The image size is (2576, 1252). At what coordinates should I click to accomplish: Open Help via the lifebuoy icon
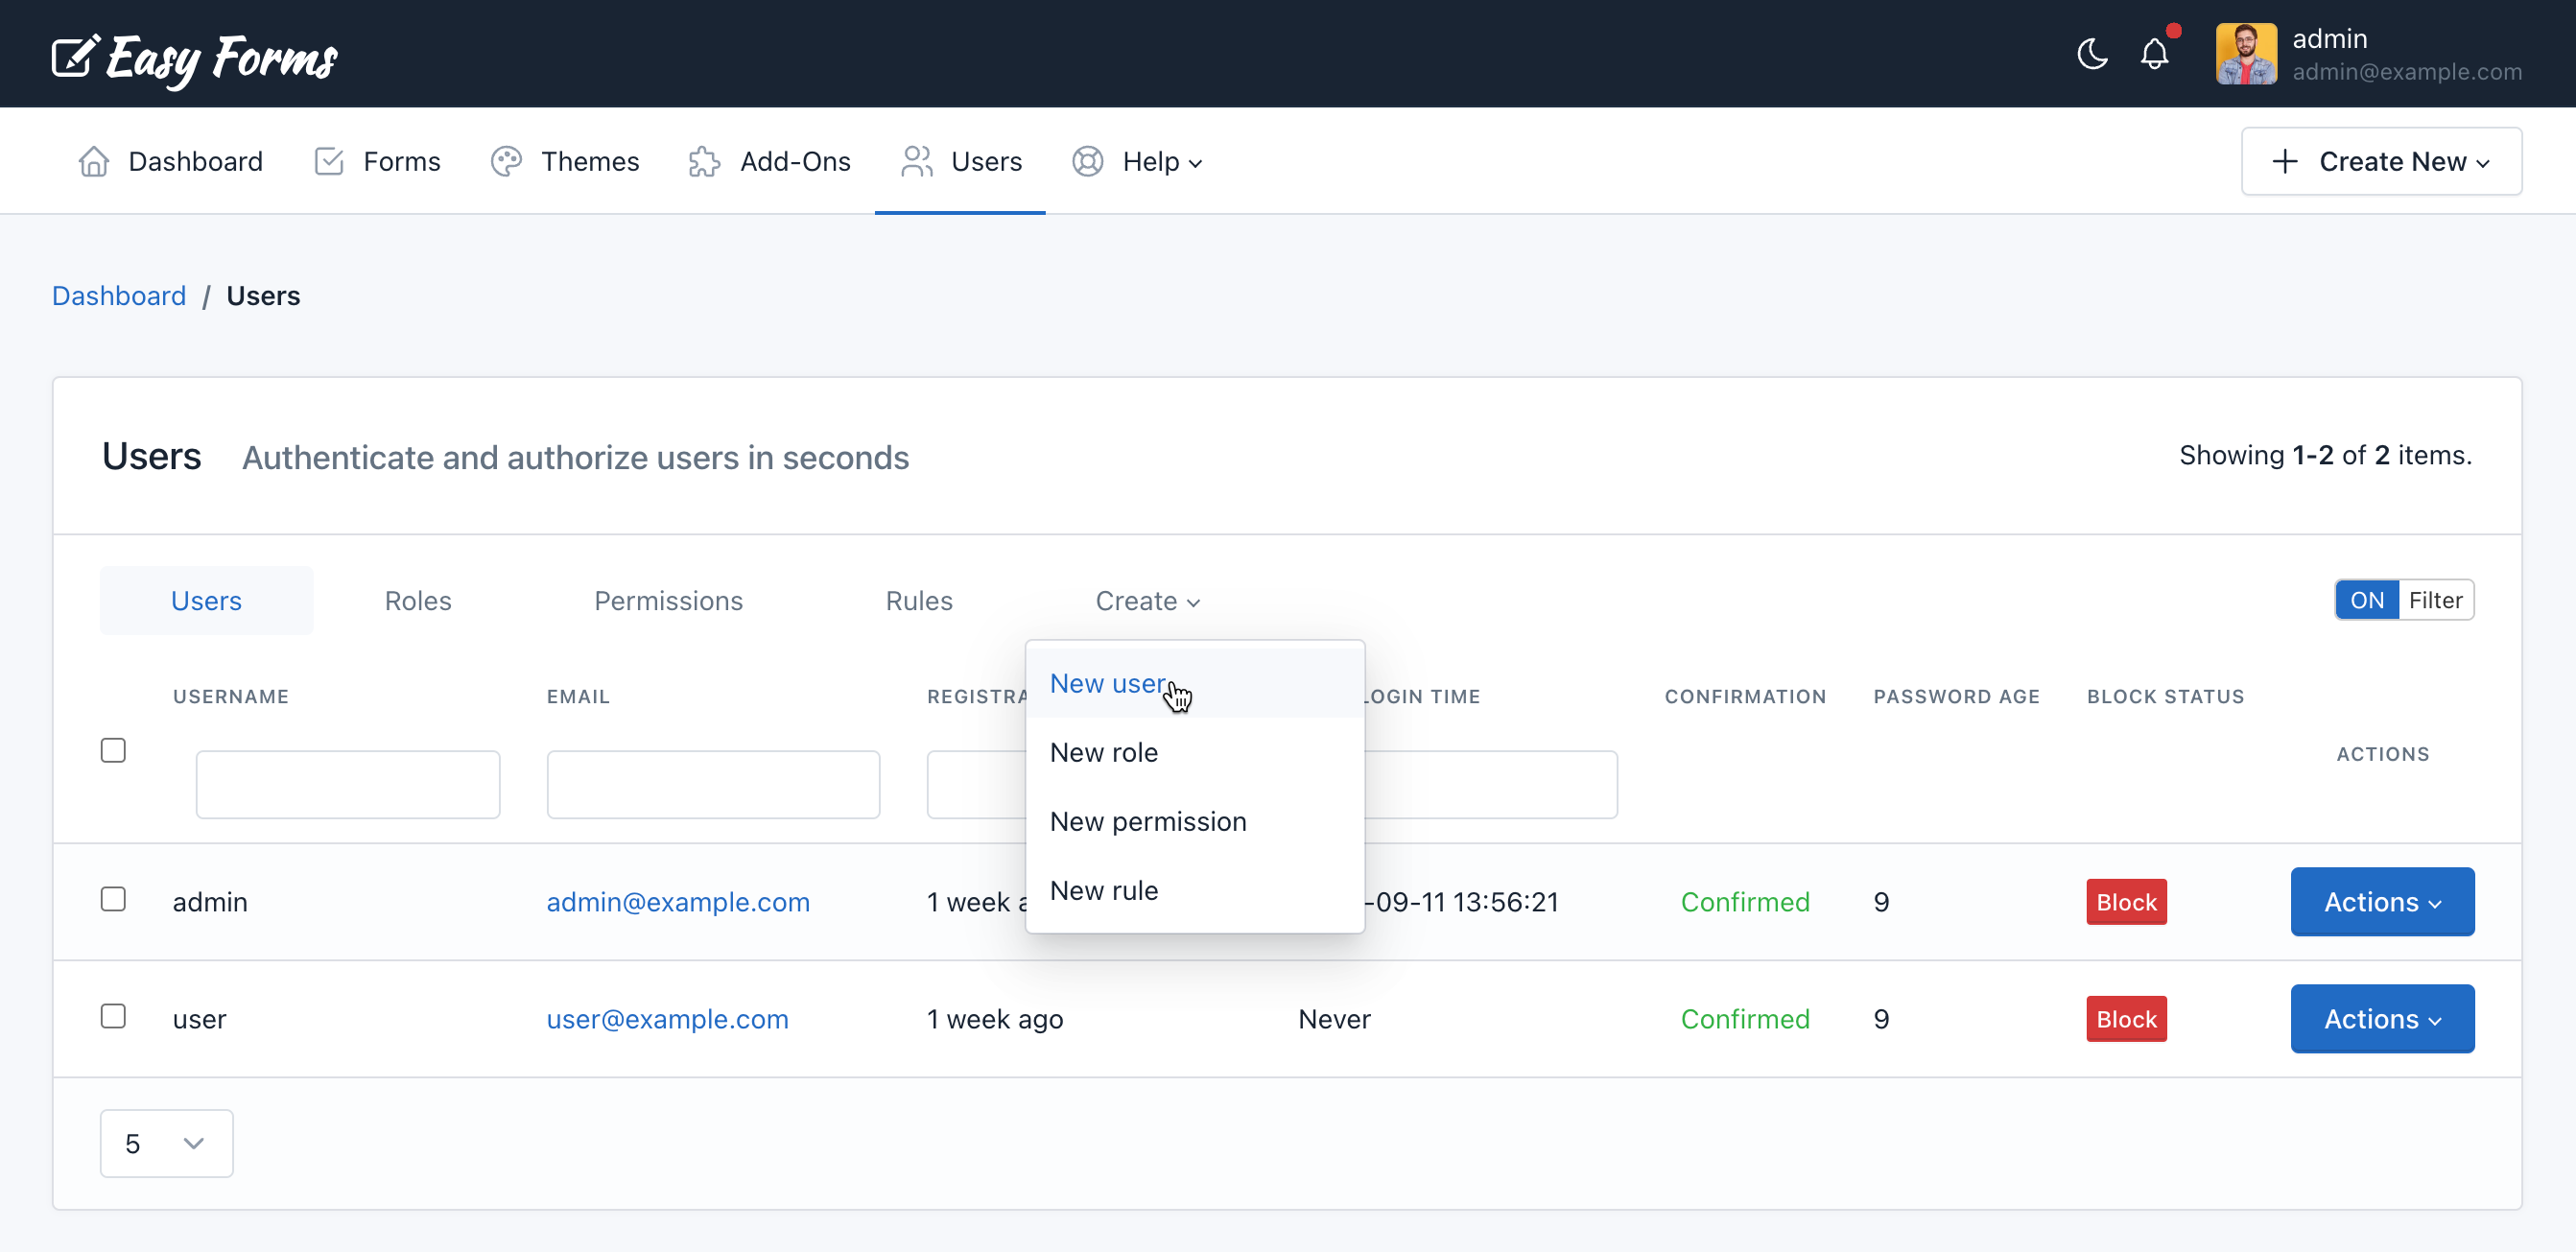(x=1086, y=161)
